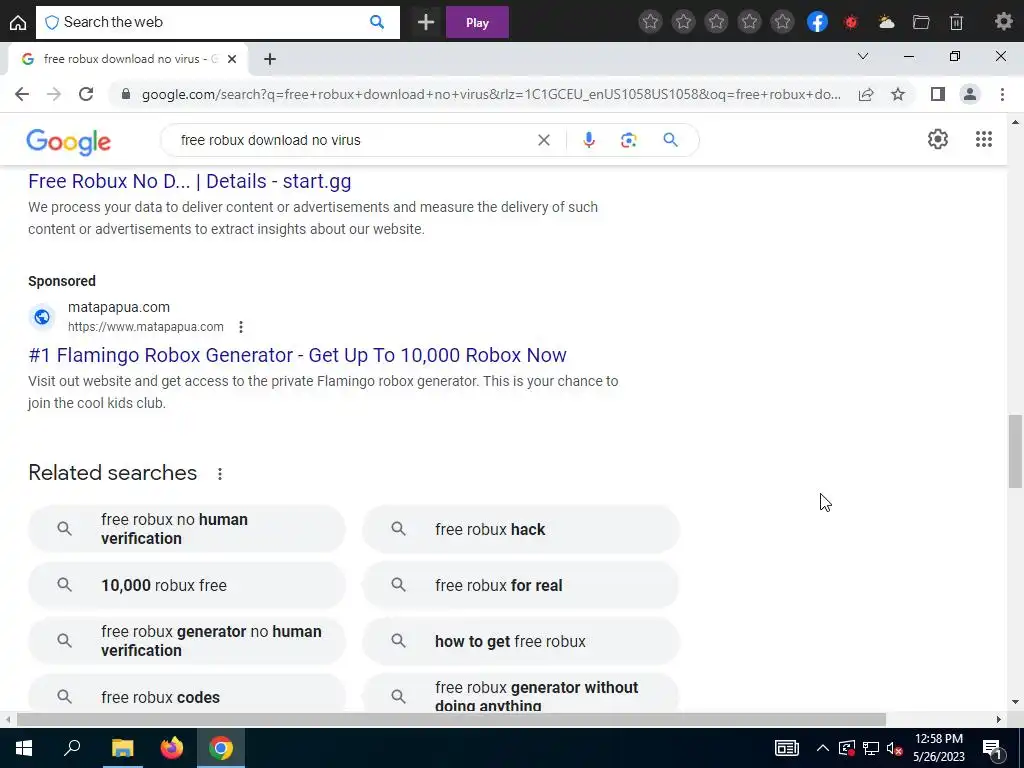Open muted volume tray icon
Image resolution: width=1024 pixels, height=768 pixels.
click(895, 748)
